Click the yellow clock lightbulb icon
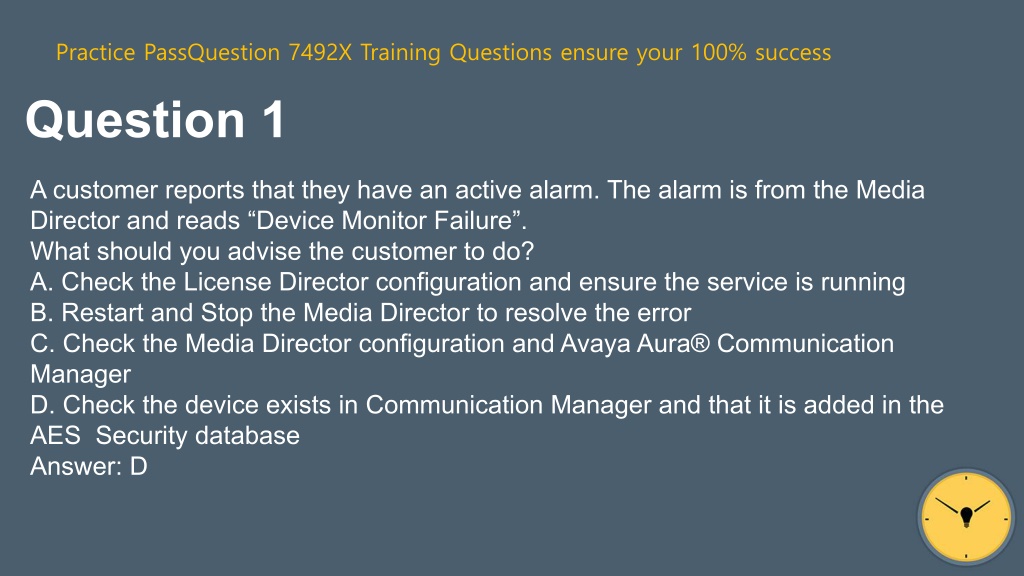This screenshot has height=576, width=1024. click(x=966, y=517)
